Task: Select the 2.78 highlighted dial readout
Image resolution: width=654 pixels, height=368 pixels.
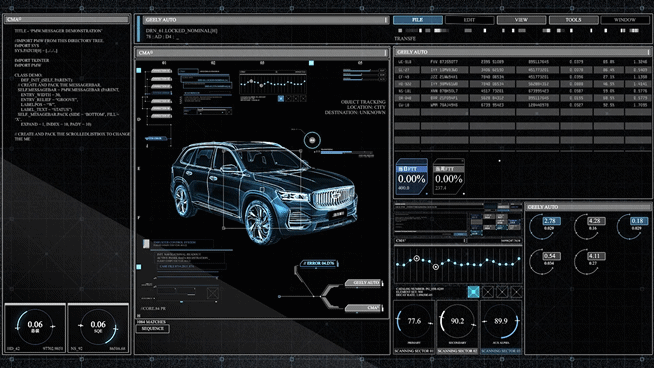Action: pos(550,221)
